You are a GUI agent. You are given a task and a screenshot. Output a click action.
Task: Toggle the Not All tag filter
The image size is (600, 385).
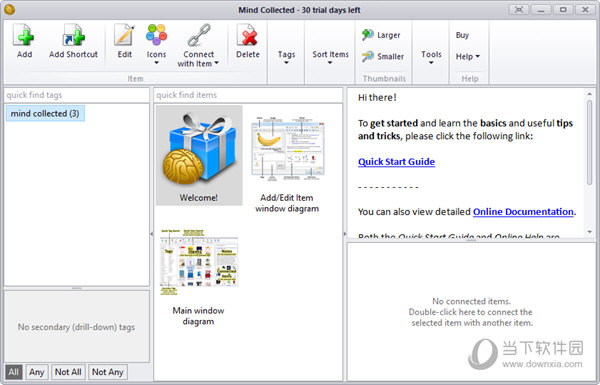click(x=68, y=372)
